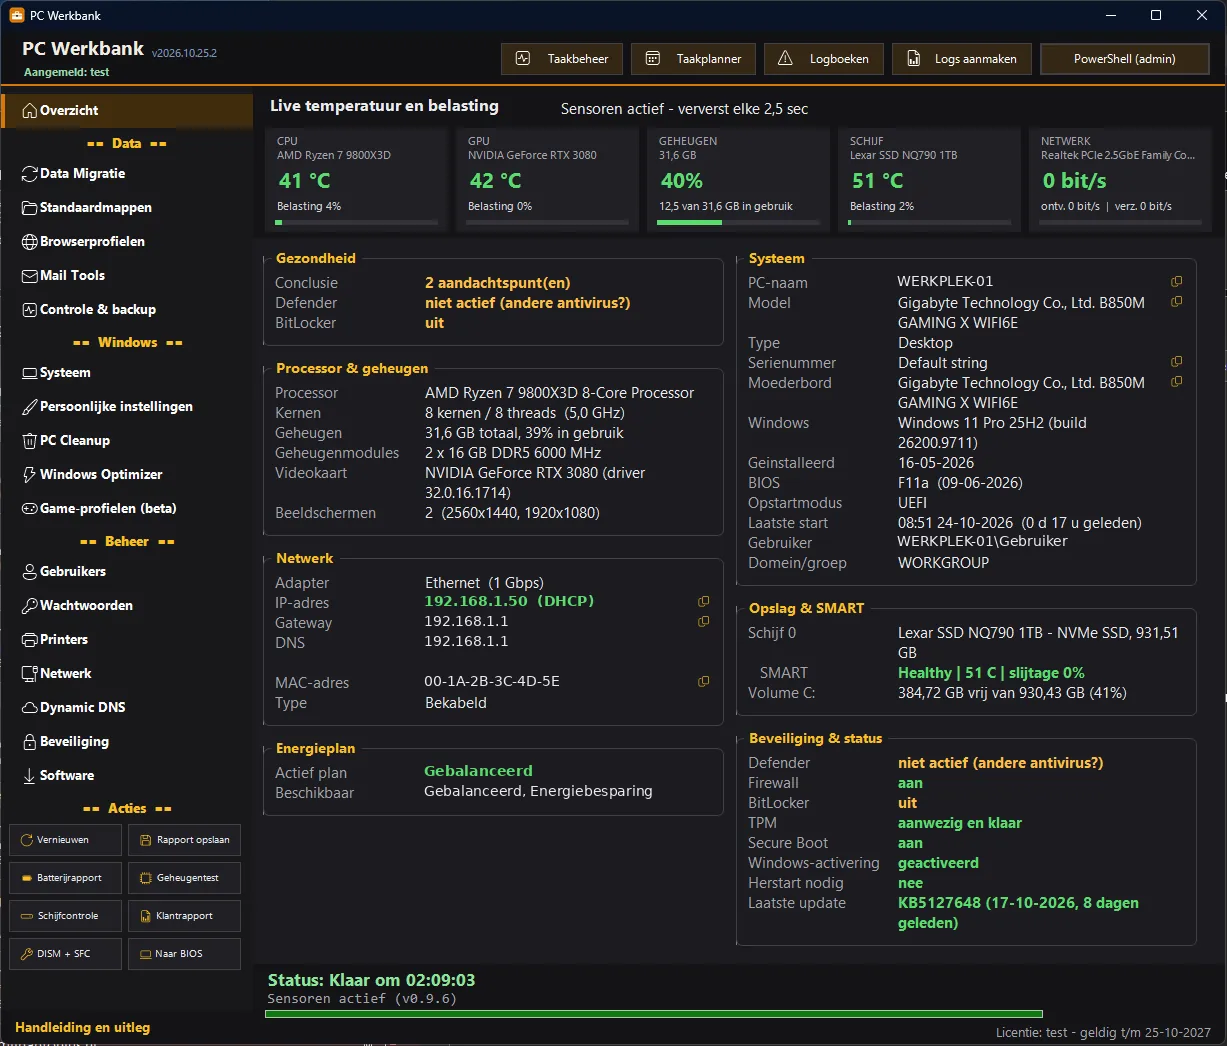Open Standaardmappen in the sidebar
The height and width of the screenshot is (1046, 1227).
127,208
